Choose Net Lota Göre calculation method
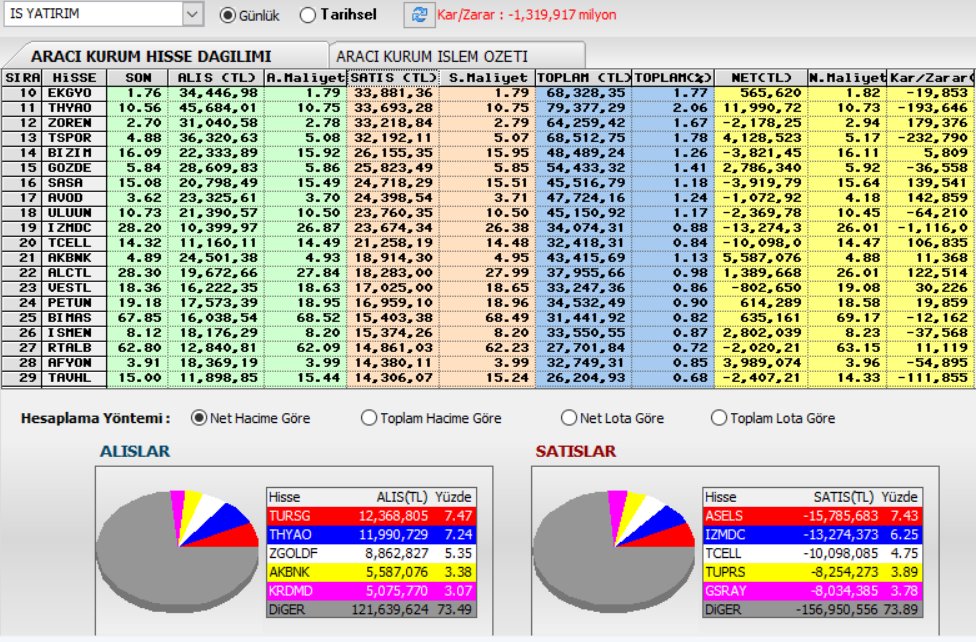976x642 pixels. tap(568, 418)
